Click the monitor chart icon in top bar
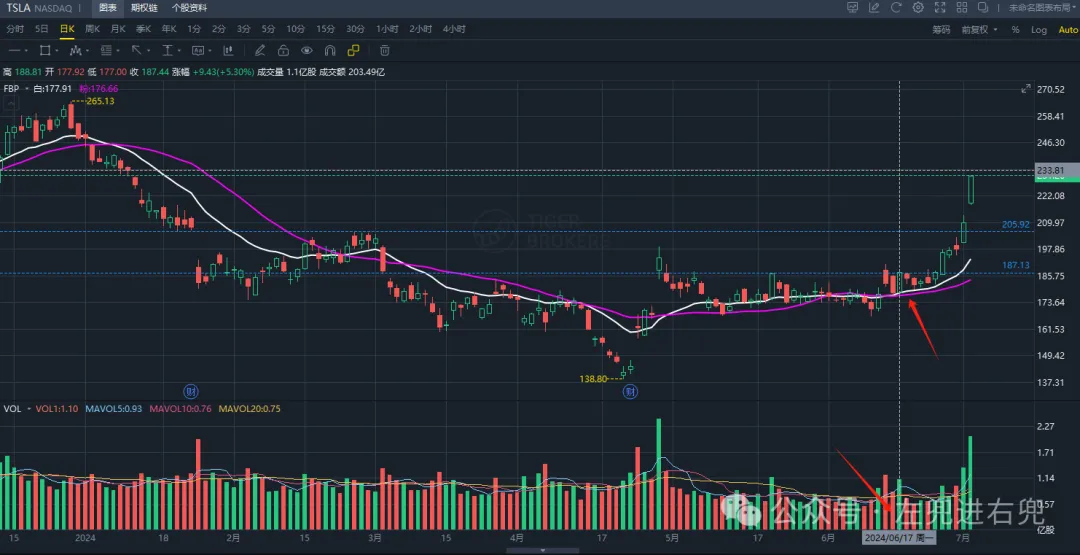 [x=853, y=8]
